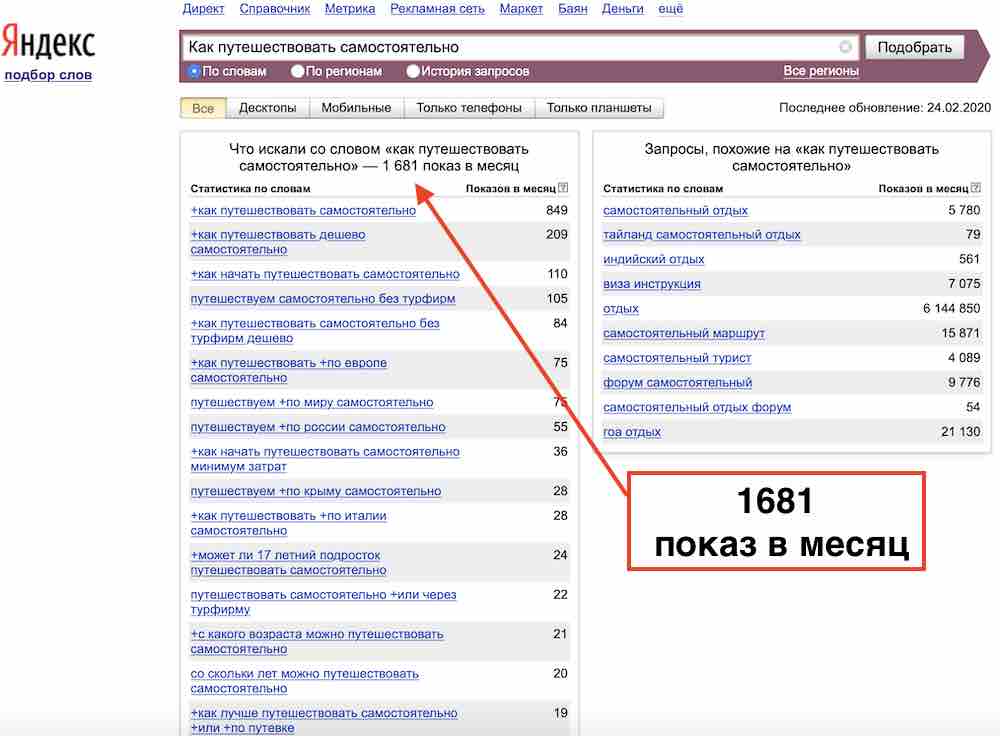Open similar query тайланд самостоятельный отдых
The height and width of the screenshot is (736, 1000).
(x=702, y=235)
